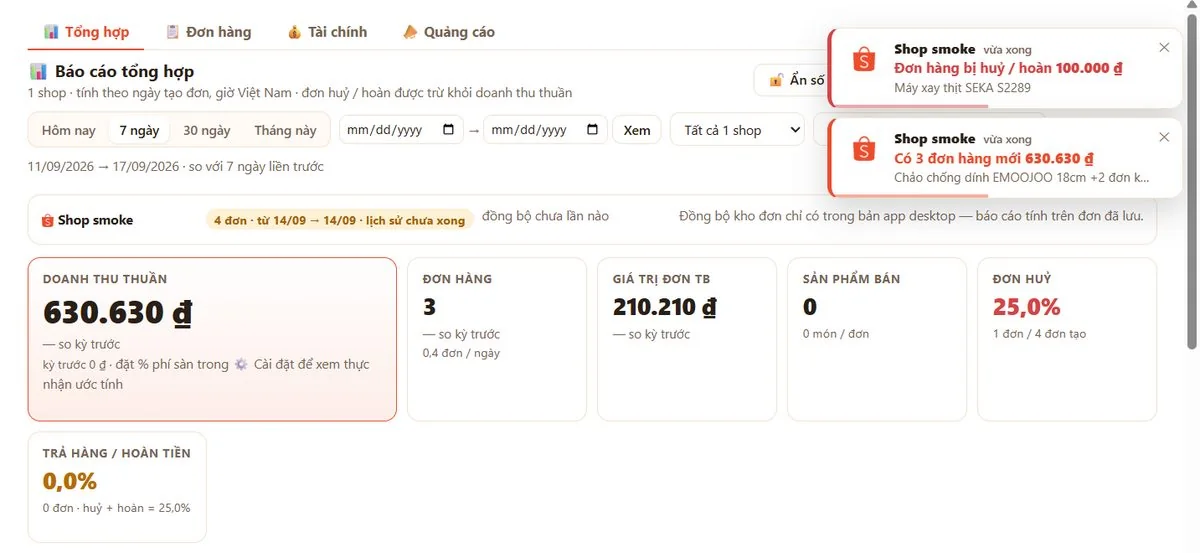Switch to the Đơn hàng tab
This screenshot has height=553, width=1200.
coord(208,32)
